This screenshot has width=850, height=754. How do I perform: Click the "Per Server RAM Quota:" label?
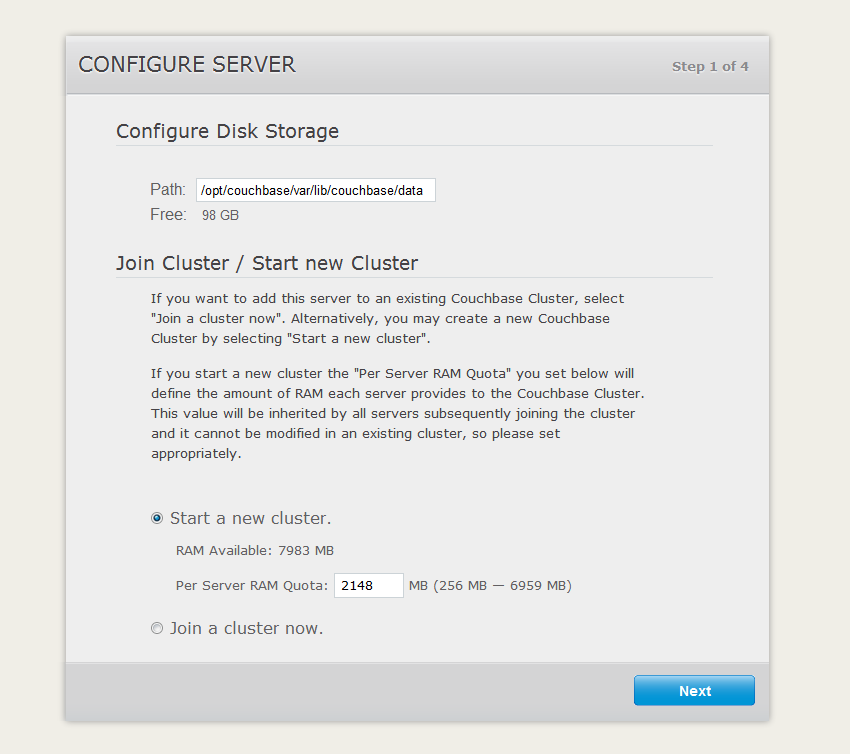pyautogui.click(x=252, y=586)
